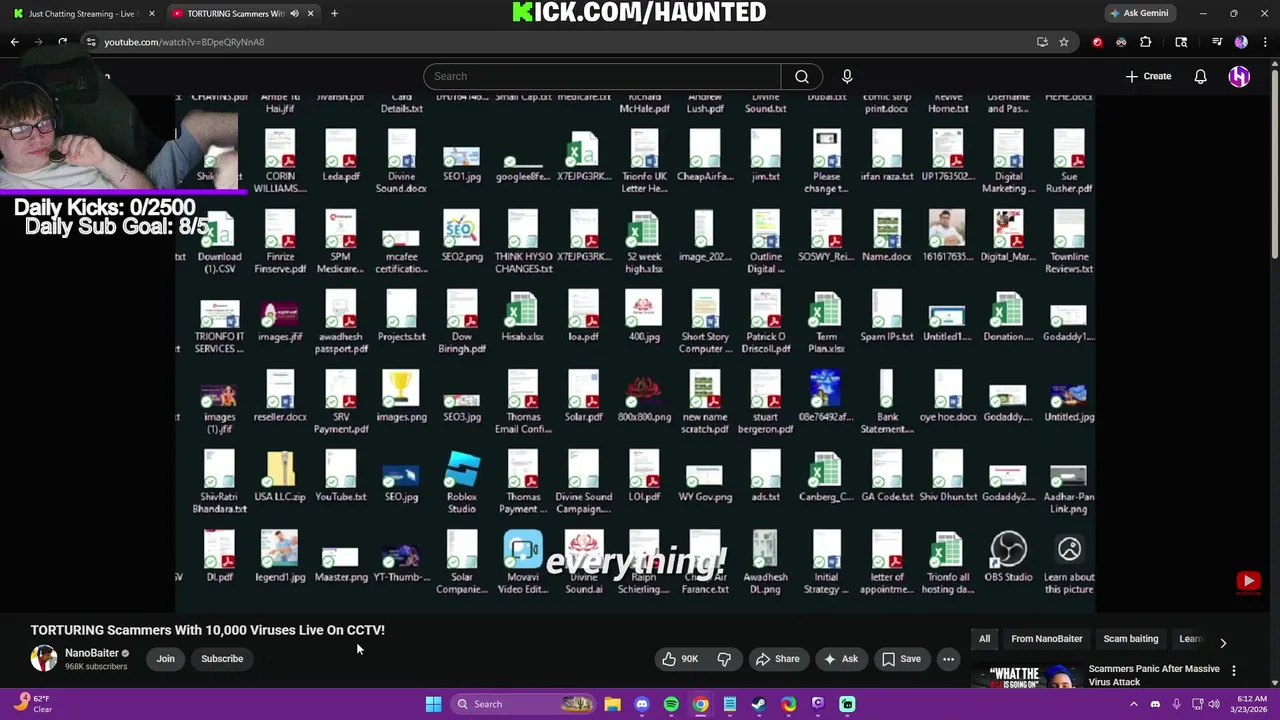Select the All filter chip

coord(984,639)
